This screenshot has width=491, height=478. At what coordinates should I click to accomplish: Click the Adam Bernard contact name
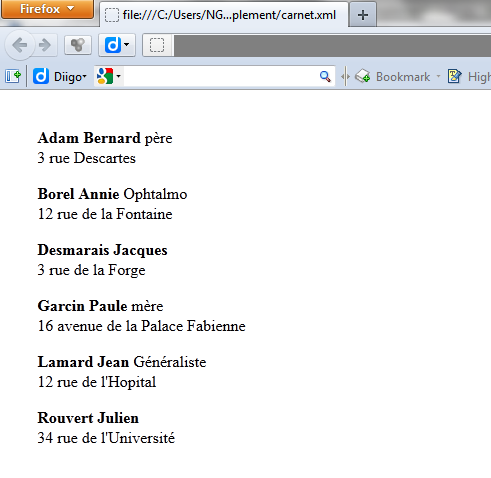click(x=89, y=138)
